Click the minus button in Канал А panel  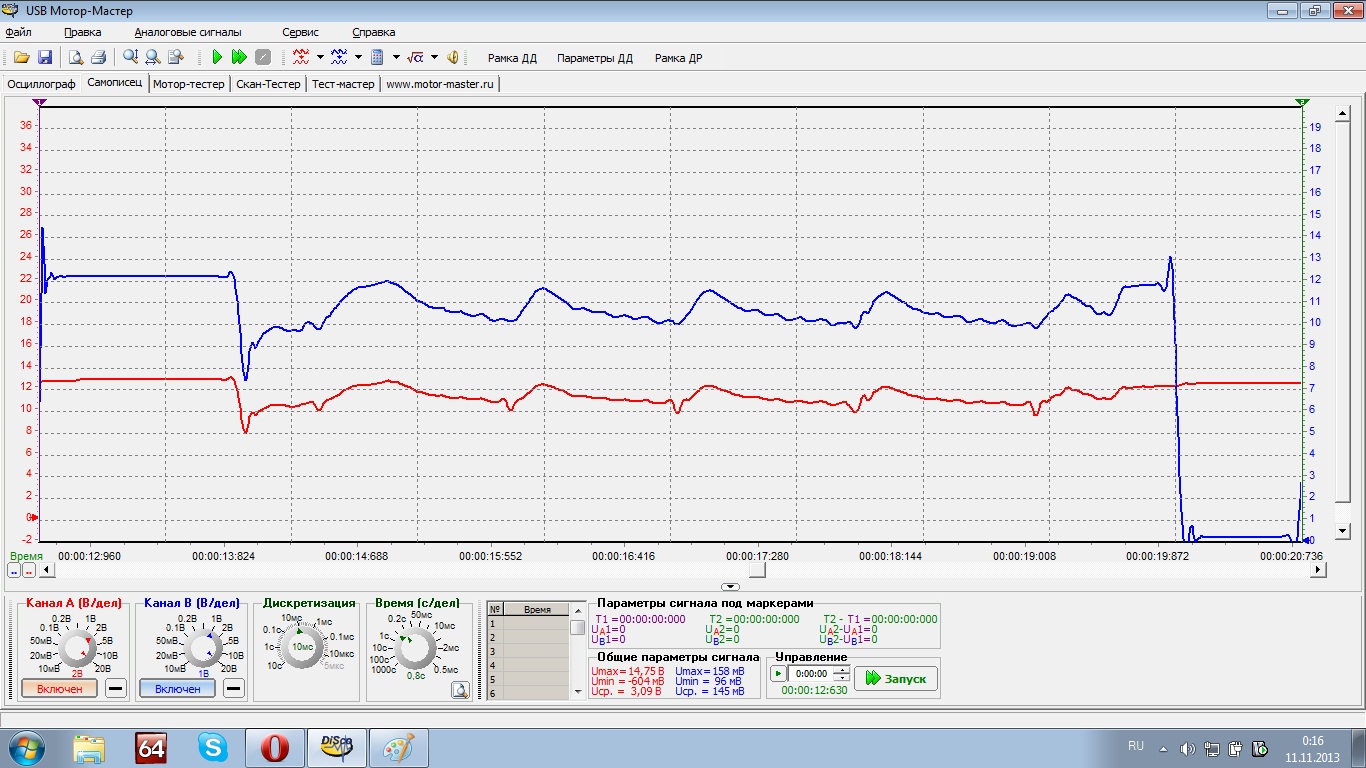(x=116, y=689)
